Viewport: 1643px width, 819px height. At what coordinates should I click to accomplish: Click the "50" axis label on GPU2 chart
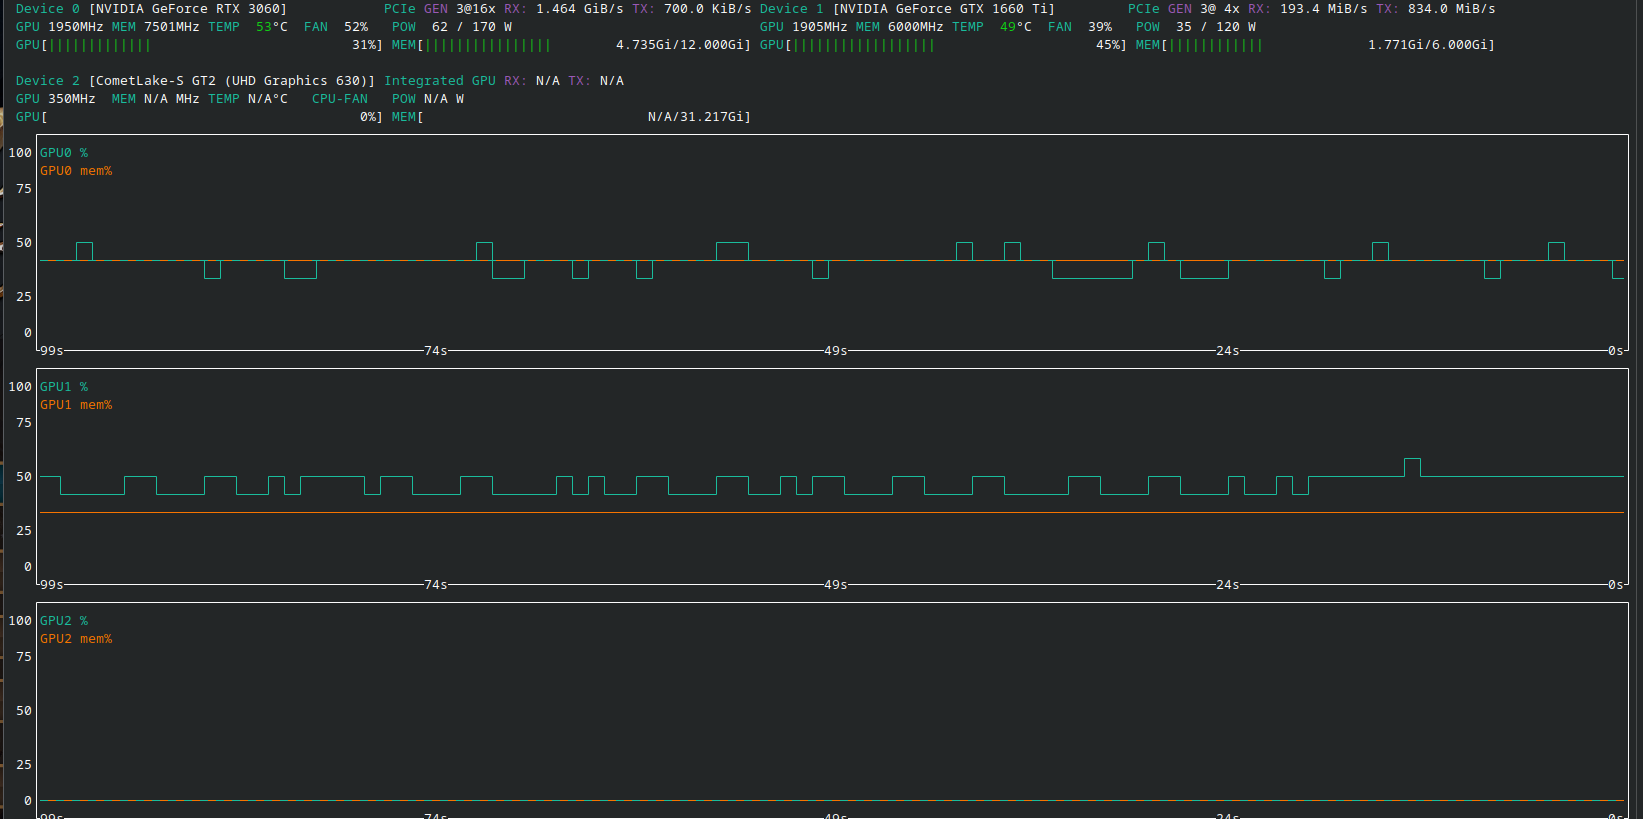(x=24, y=711)
